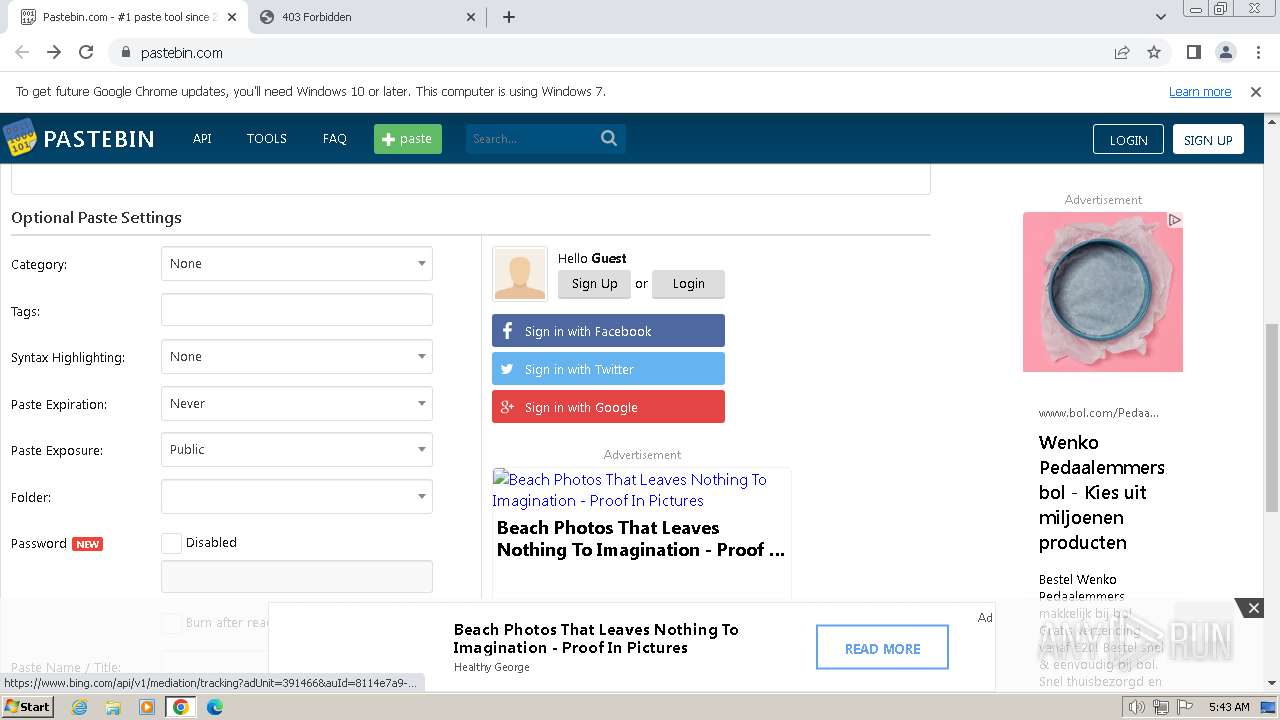The image size is (1280, 720).
Task: Toggle the Burn after read checkbox
Action: click(x=171, y=622)
